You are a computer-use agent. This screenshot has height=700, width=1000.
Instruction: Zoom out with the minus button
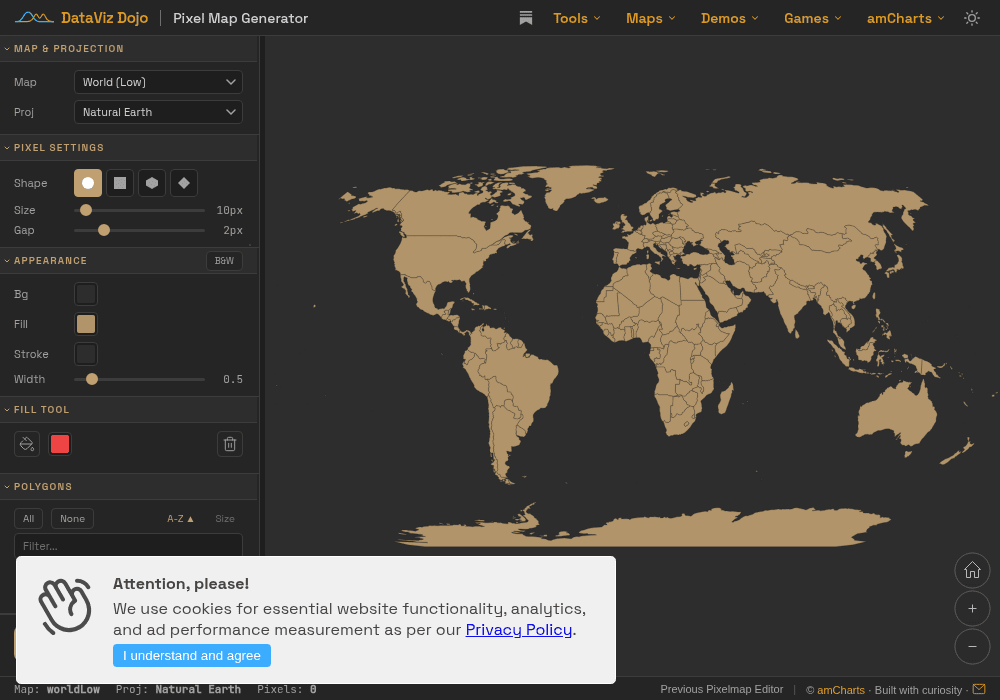972,646
